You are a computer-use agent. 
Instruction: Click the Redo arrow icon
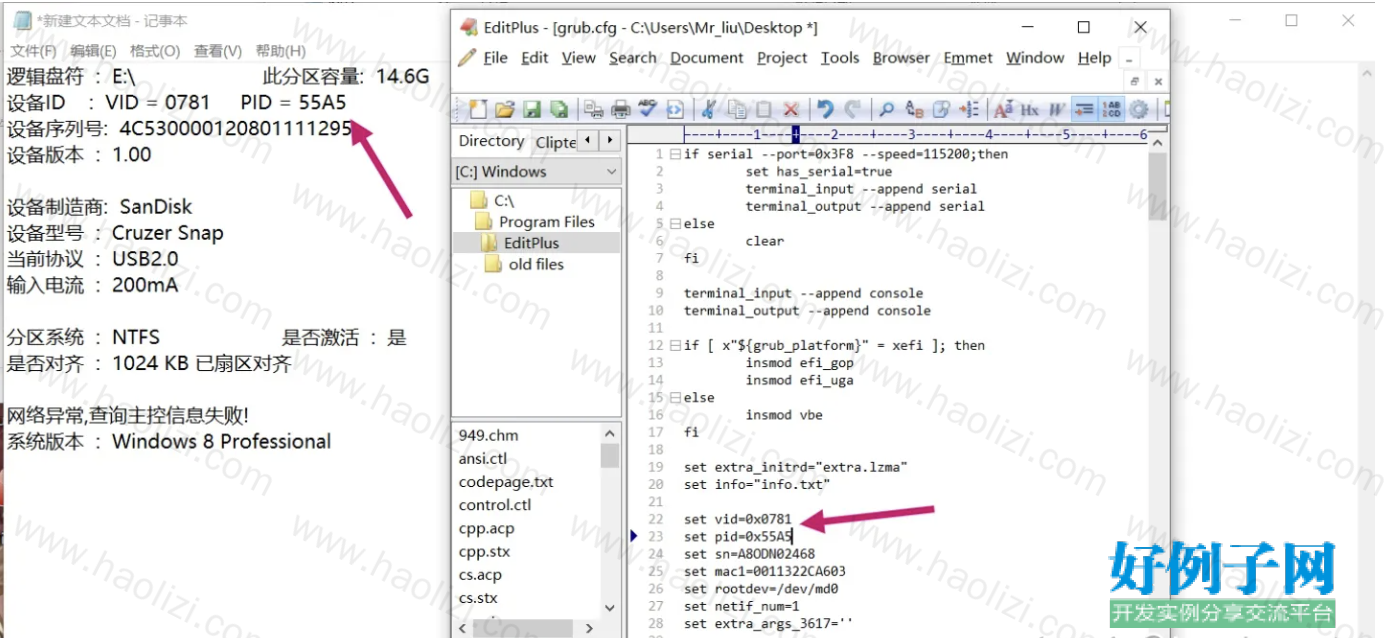852,109
